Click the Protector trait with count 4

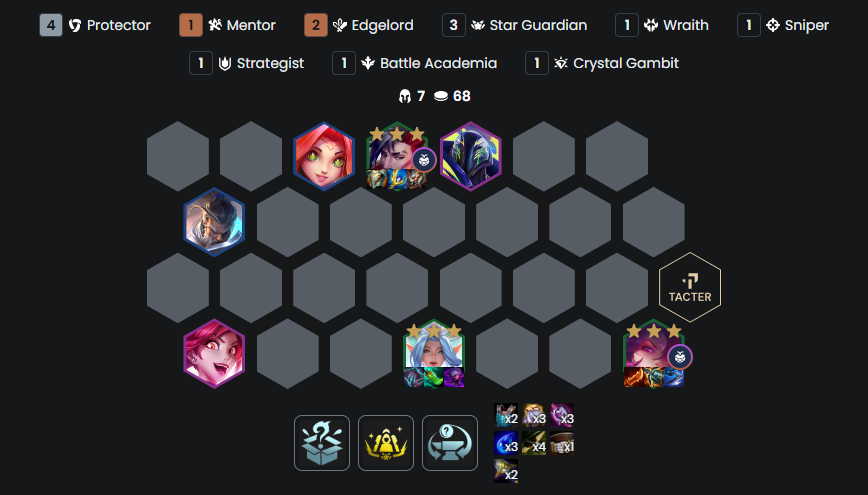(95, 25)
